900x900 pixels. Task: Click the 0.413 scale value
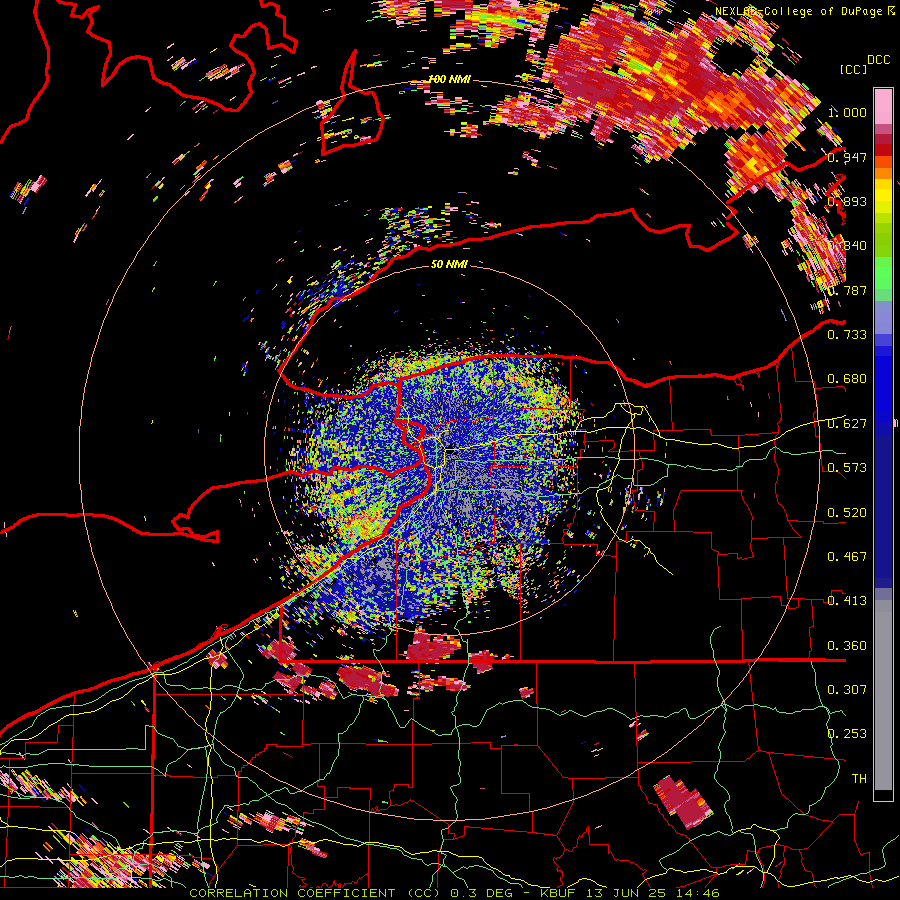(x=847, y=601)
